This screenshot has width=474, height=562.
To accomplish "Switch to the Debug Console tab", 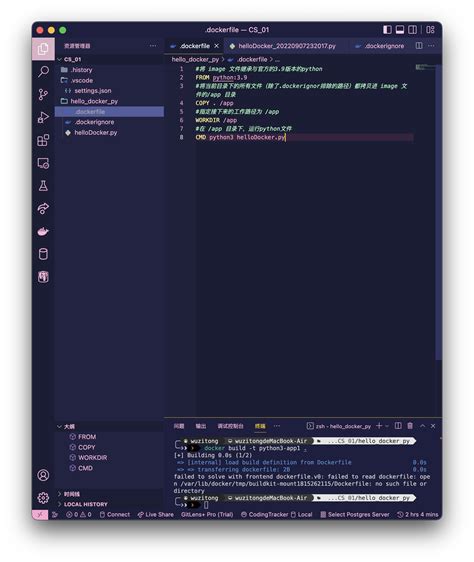I will (231, 426).
